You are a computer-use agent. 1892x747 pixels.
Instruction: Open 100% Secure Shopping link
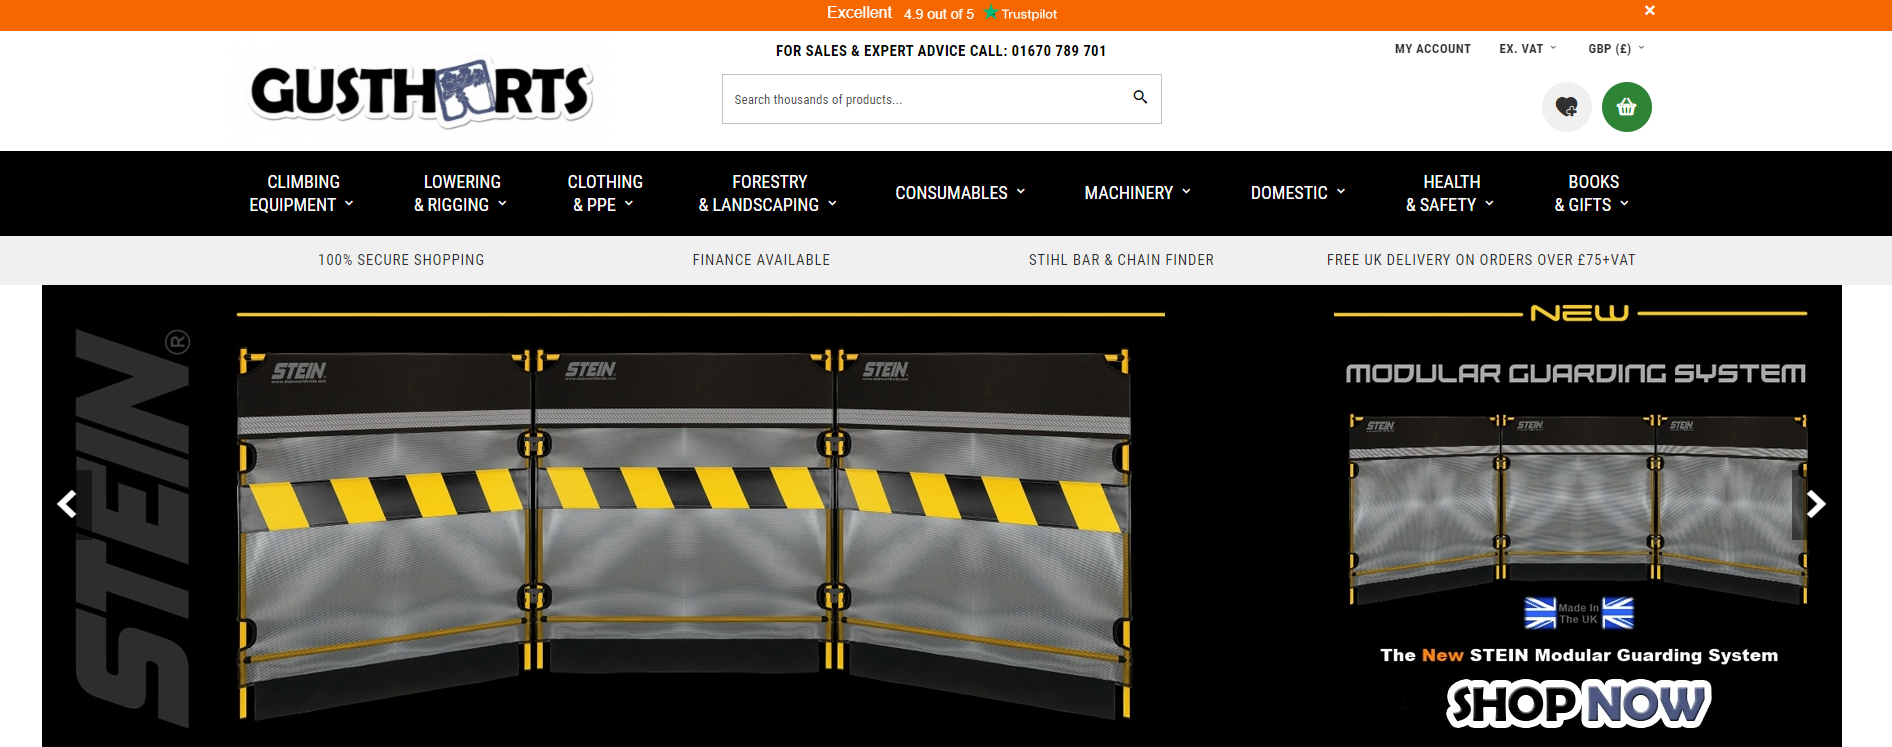(x=401, y=260)
